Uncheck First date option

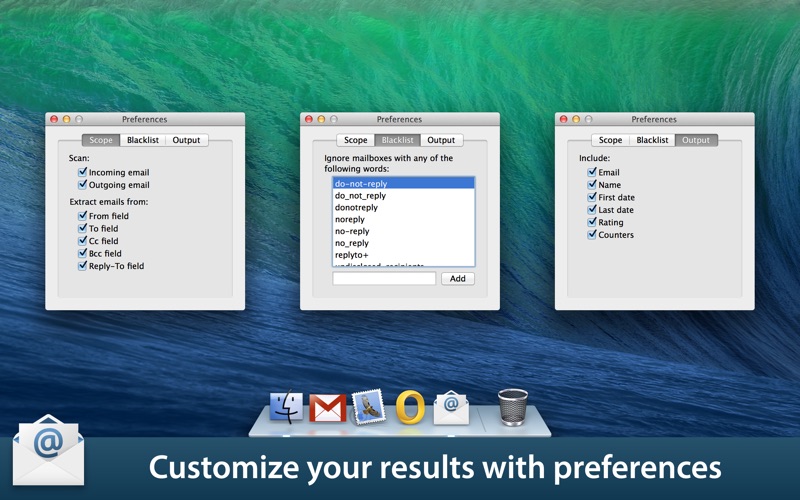[x=592, y=197]
